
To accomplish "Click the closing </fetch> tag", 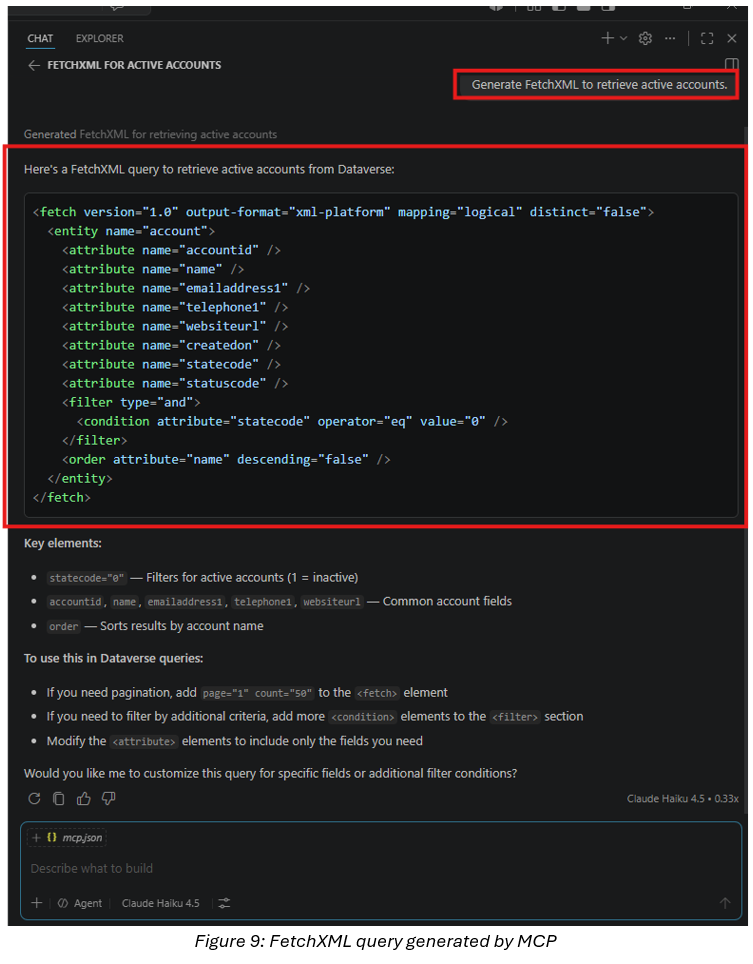I will click(61, 497).
